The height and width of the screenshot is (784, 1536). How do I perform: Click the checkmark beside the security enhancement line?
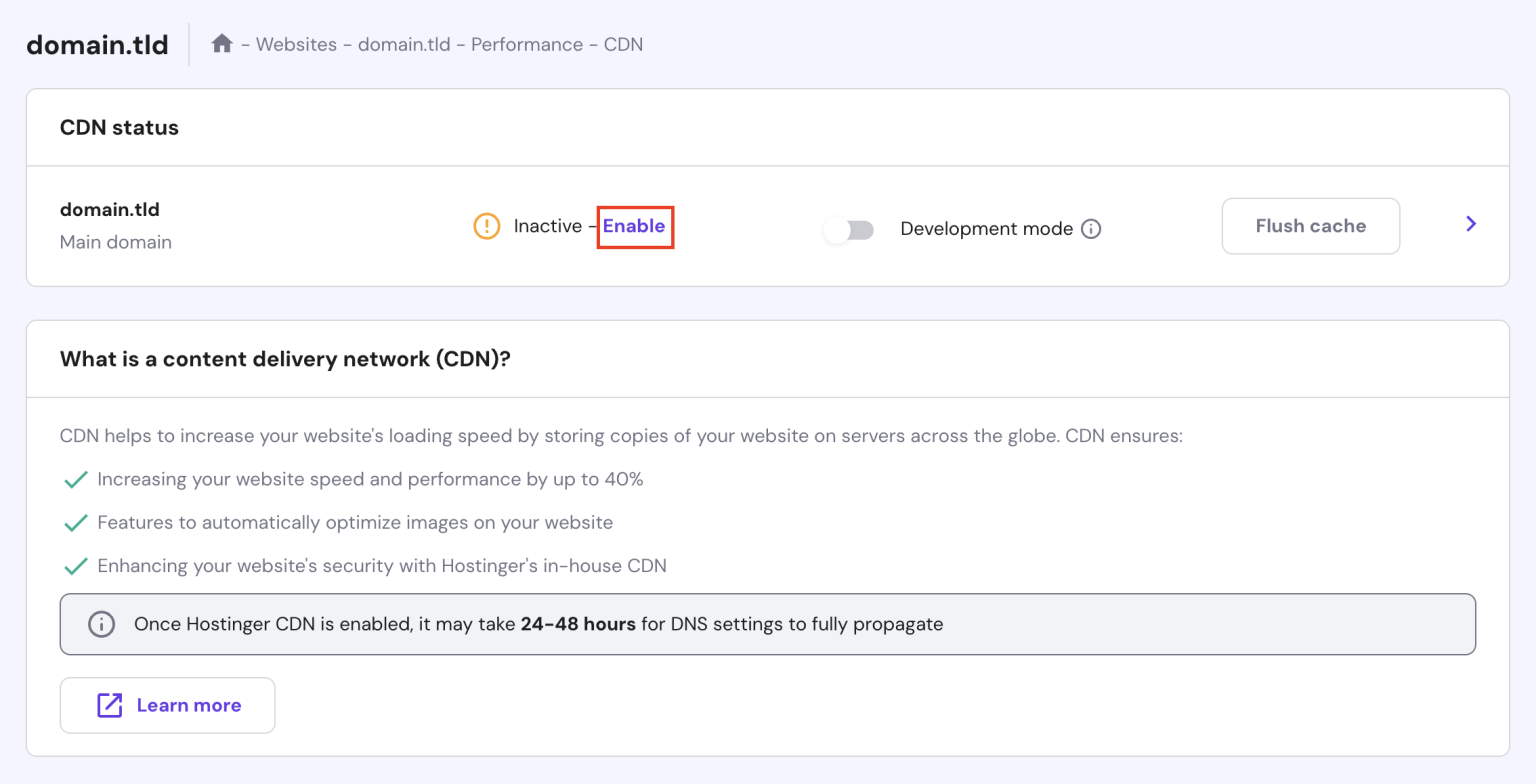[x=76, y=566]
